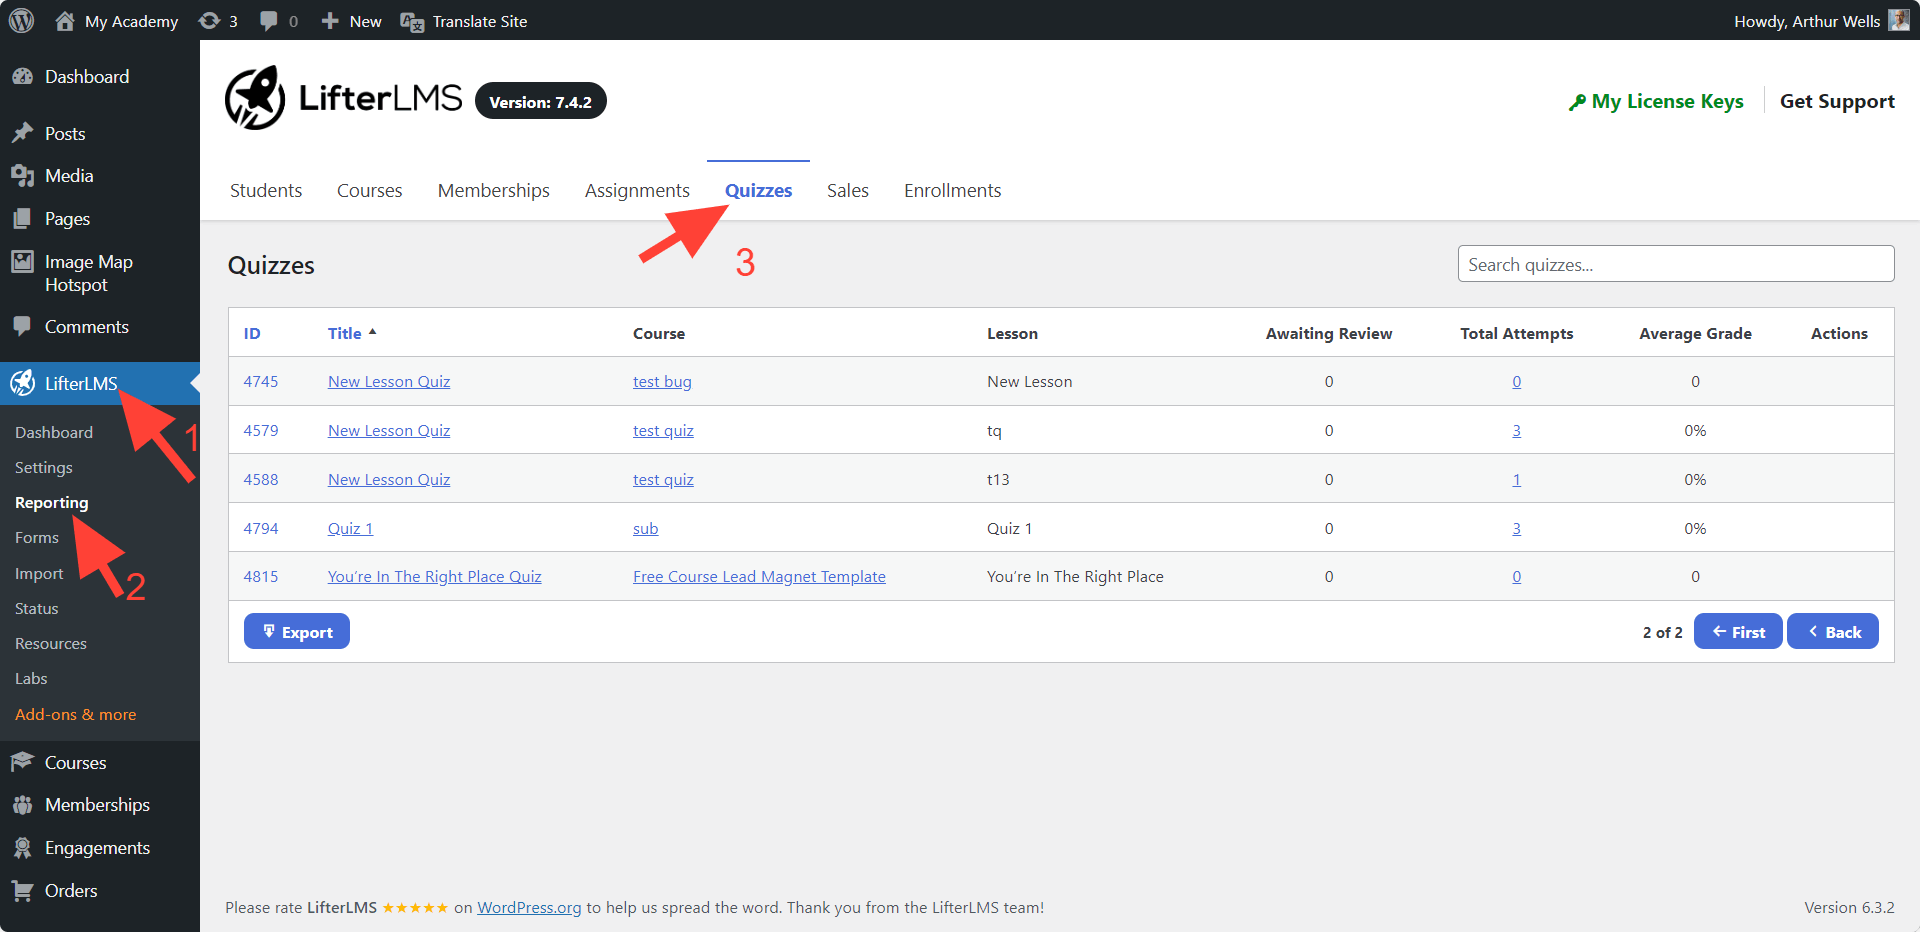Click Get Support link
Screen dimensions: 1920x932
point(1837,101)
